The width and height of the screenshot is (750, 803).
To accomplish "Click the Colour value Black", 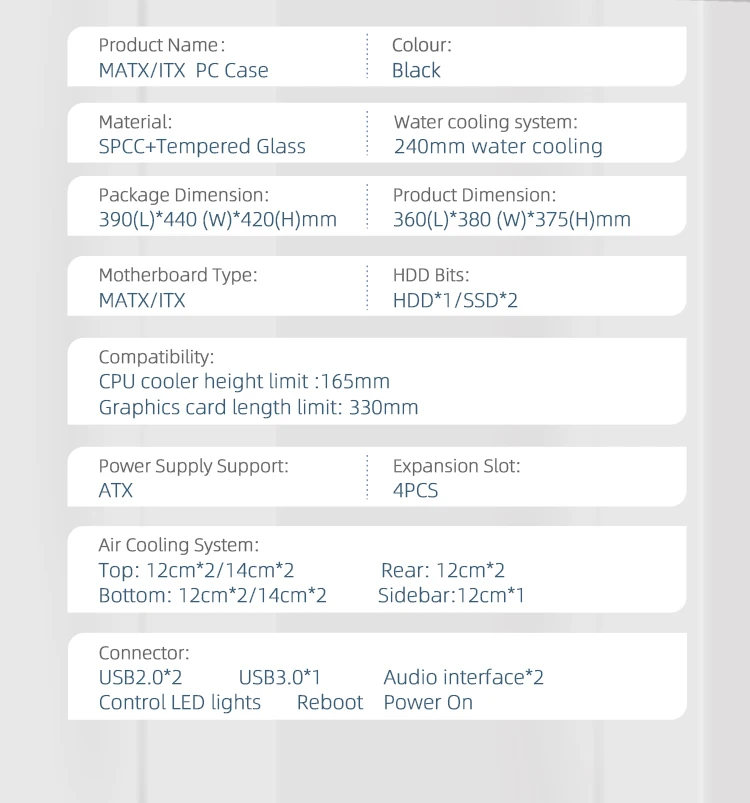I will click(416, 71).
